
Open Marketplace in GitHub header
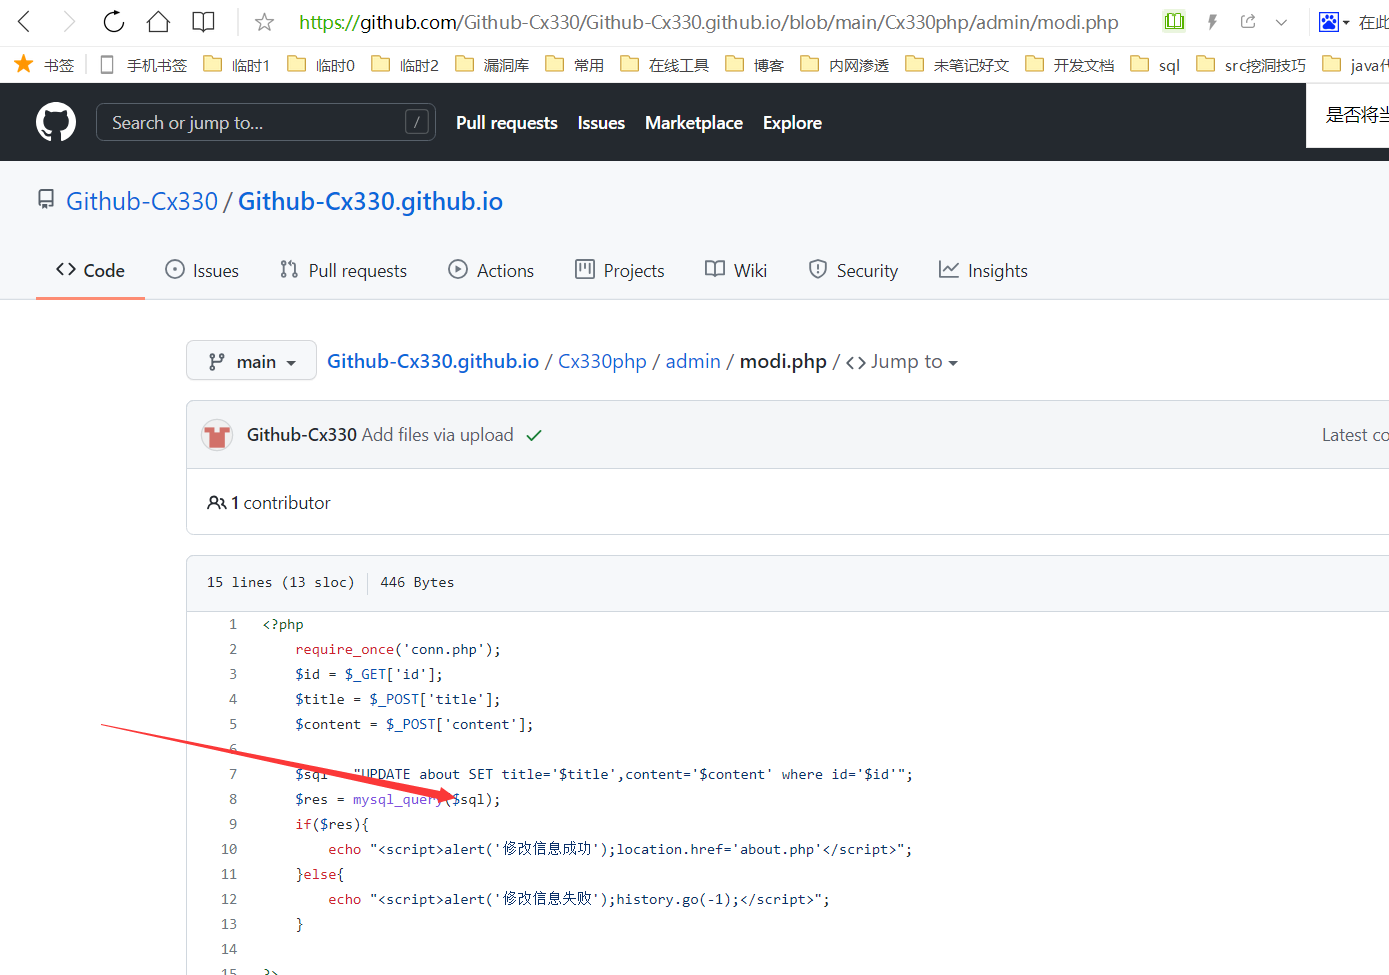694,123
